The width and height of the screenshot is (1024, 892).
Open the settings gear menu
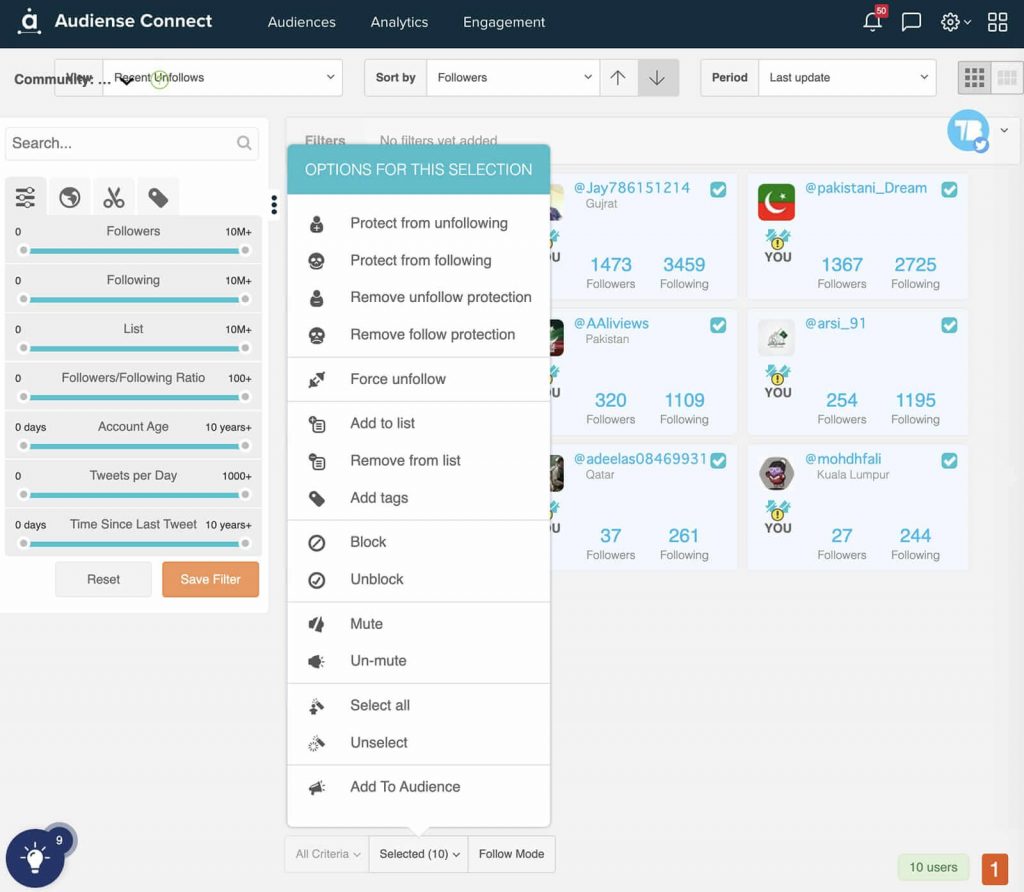coord(955,22)
